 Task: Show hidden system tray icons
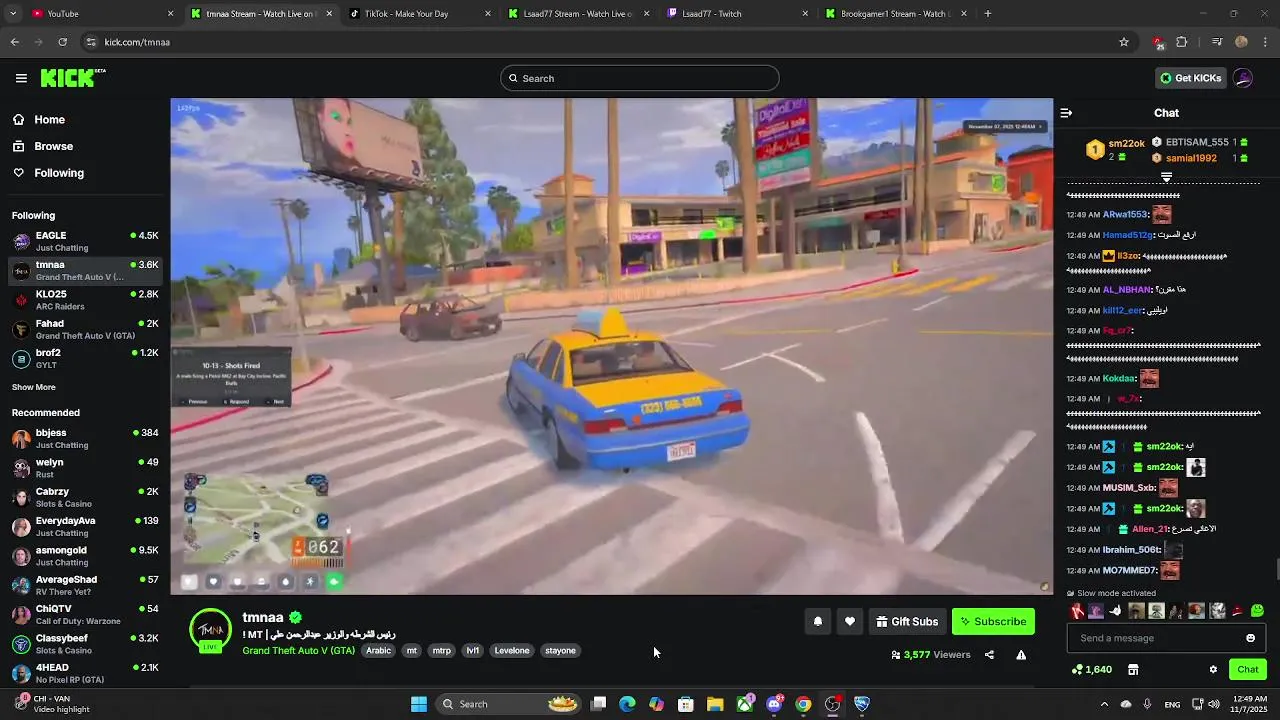[x=1104, y=704]
